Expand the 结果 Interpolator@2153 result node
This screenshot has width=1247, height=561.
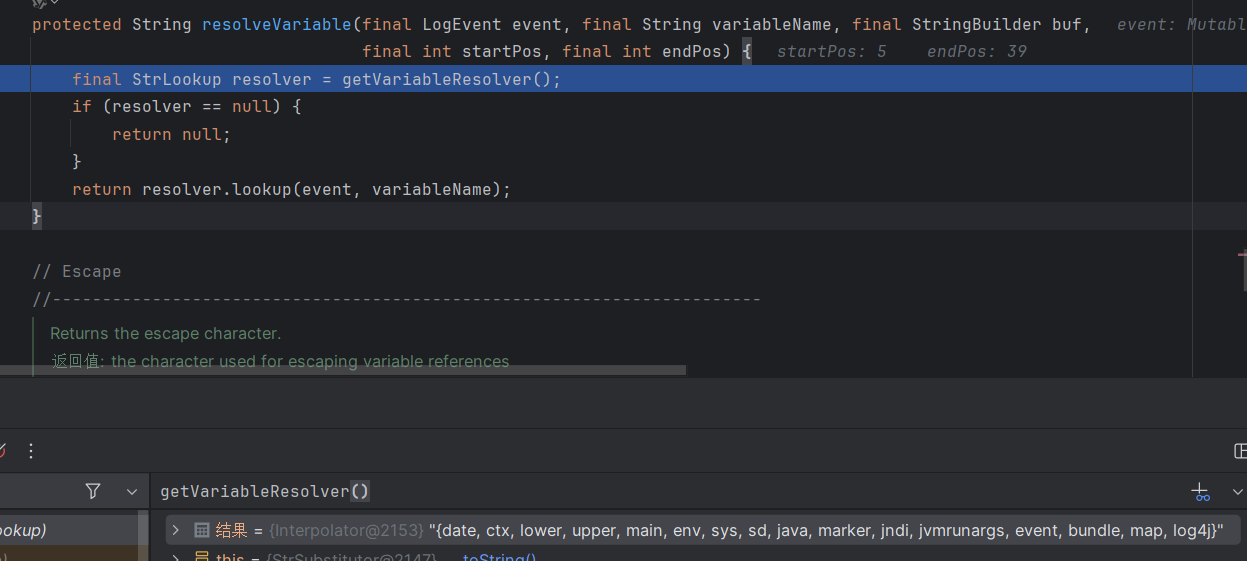pos(176,530)
